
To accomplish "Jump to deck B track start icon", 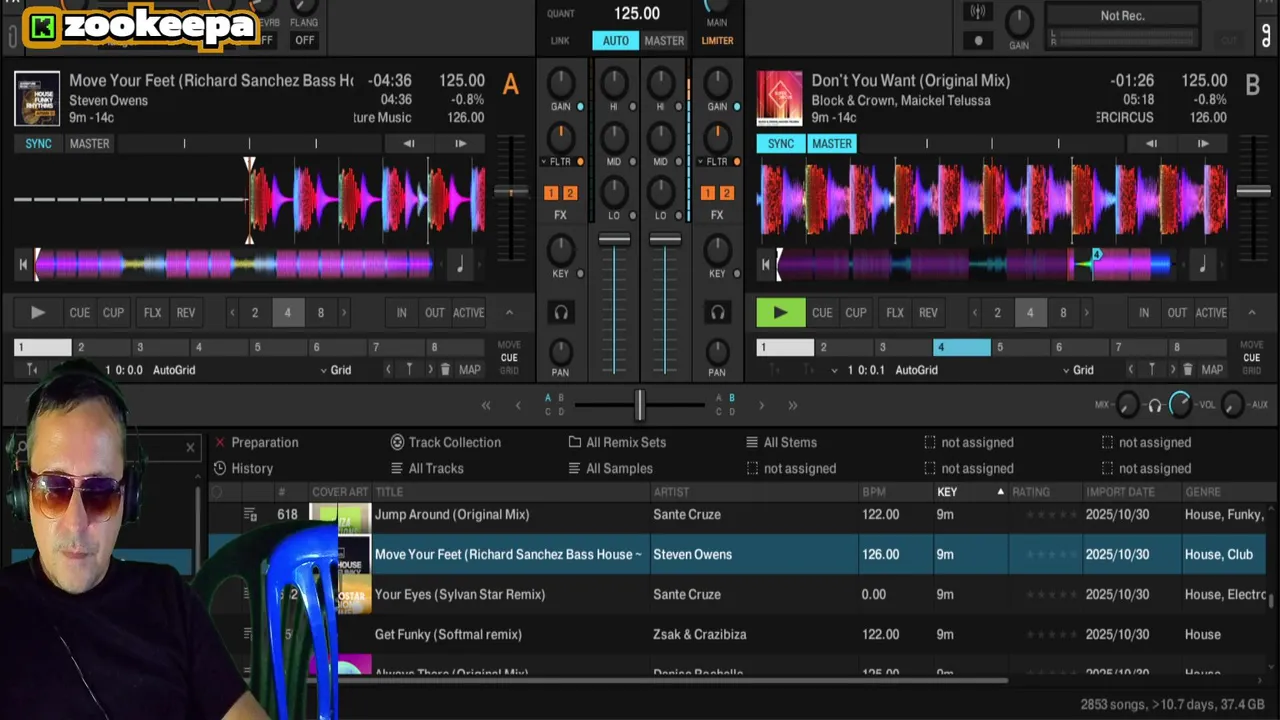I will point(766,265).
